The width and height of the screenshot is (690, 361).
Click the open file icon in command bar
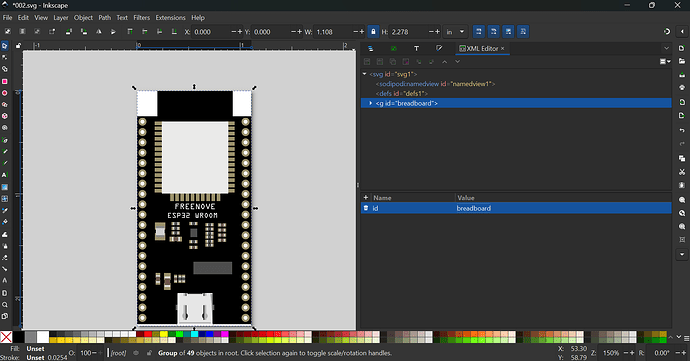click(x=682, y=61)
